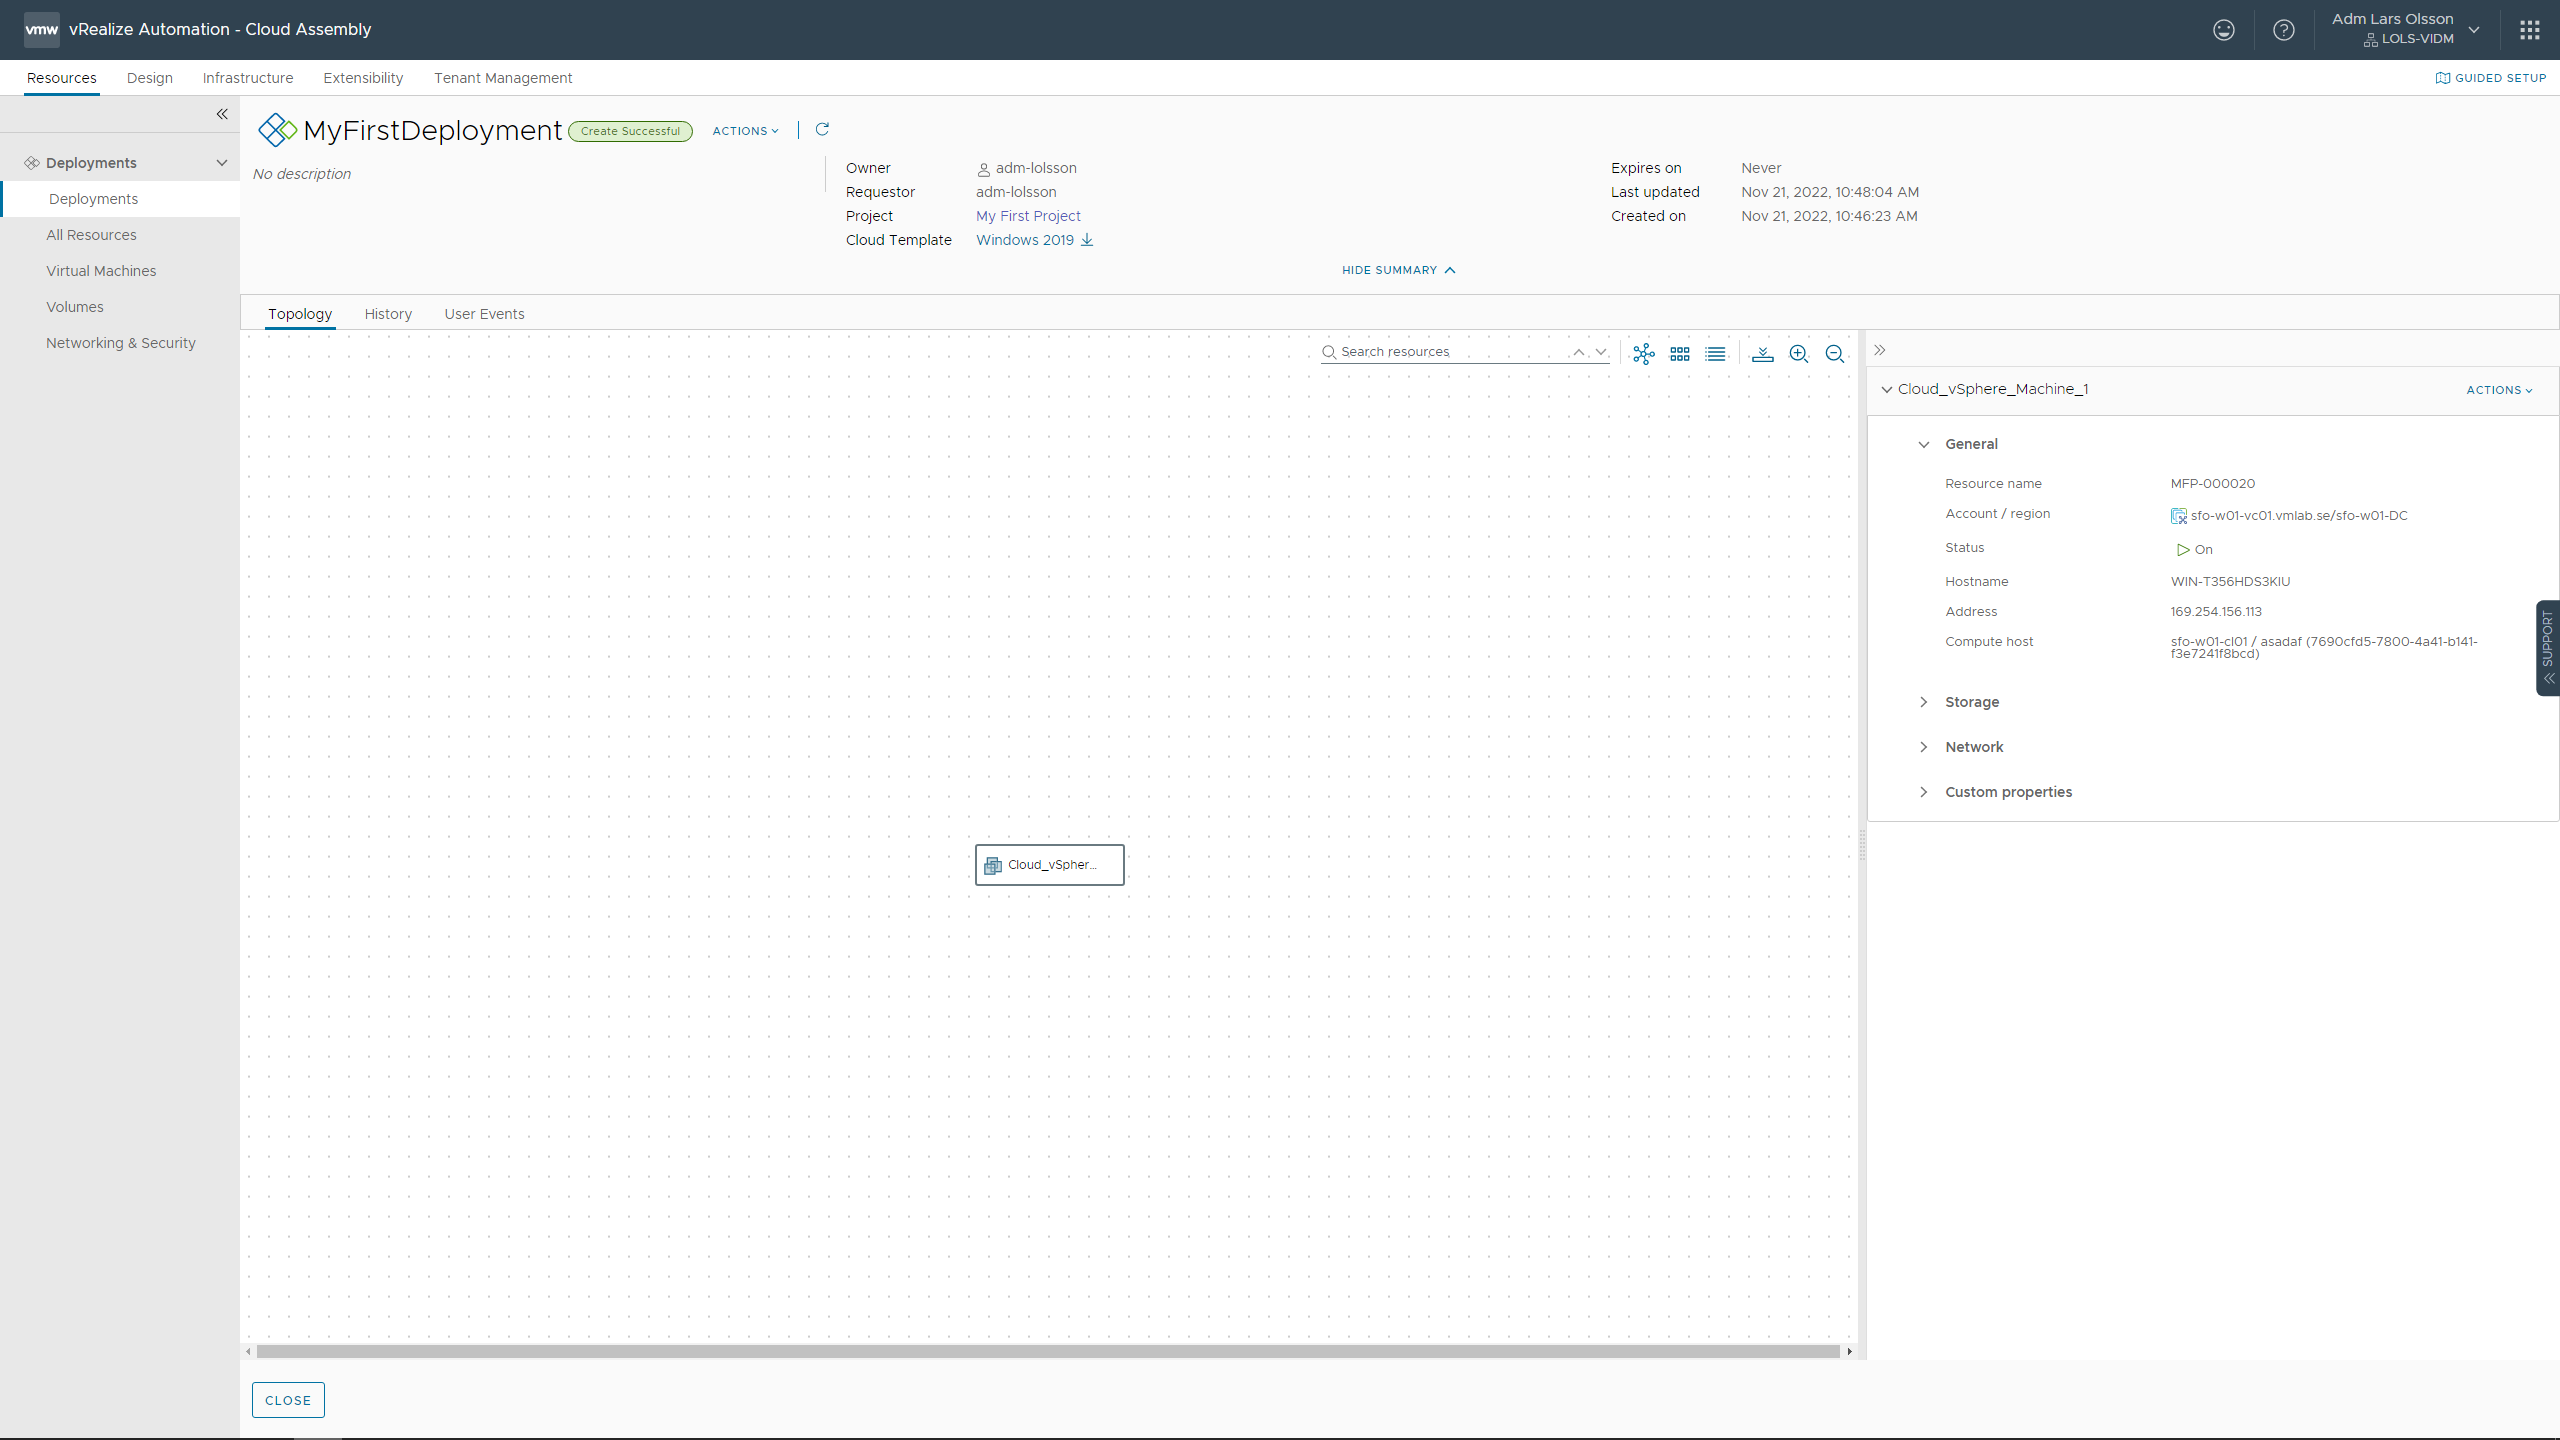The height and width of the screenshot is (1440, 2560).
Task: Click the owner adm-lolsson value
Action: pos(1036,168)
